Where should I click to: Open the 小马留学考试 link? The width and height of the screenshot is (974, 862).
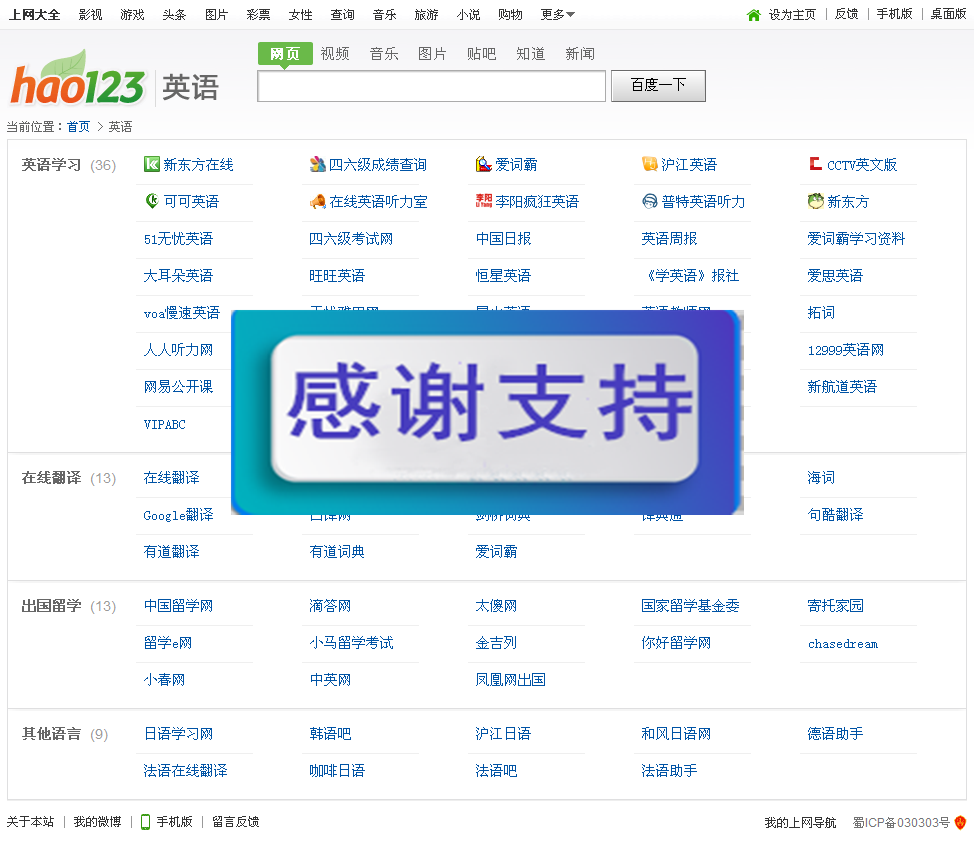pos(351,643)
